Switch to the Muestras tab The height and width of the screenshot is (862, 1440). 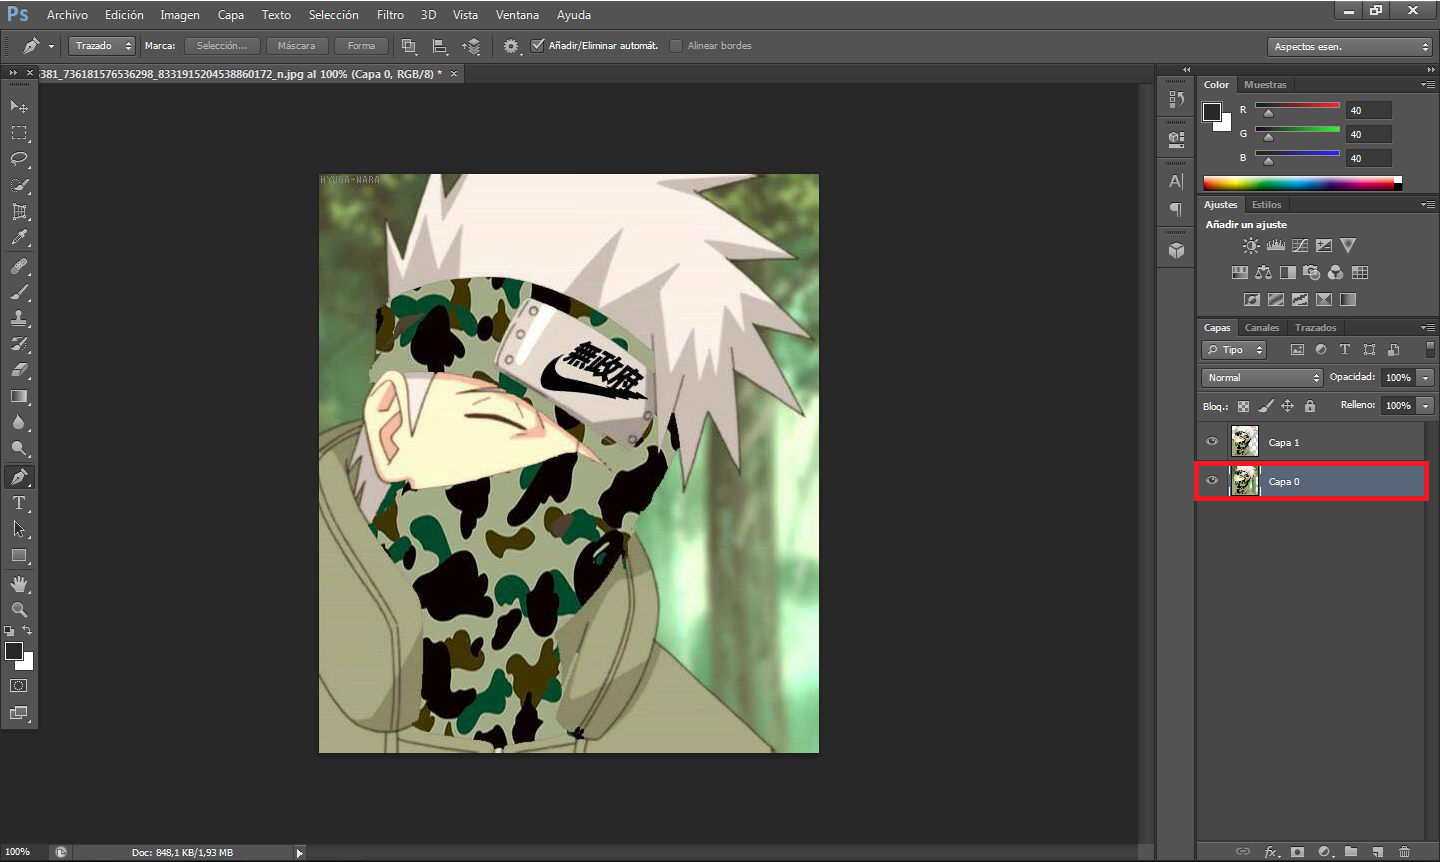[x=1265, y=85]
